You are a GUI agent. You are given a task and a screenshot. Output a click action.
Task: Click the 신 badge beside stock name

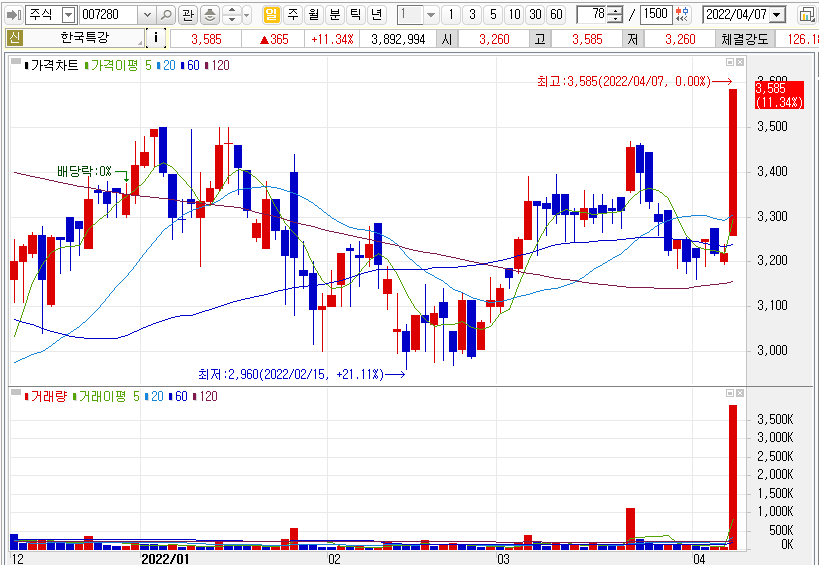(14, 38)
